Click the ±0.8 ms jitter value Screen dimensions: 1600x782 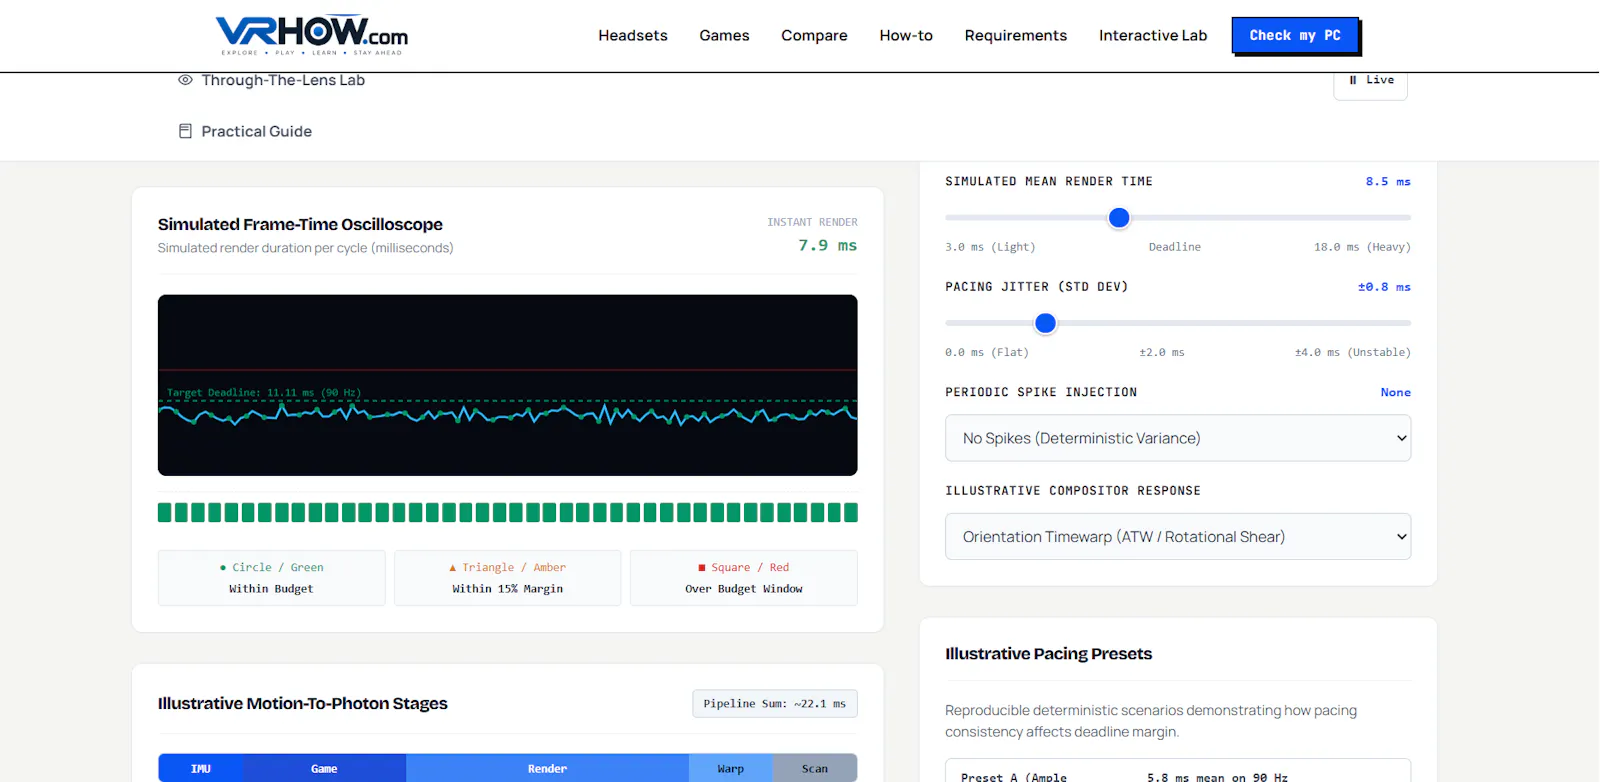(1384, 287)
